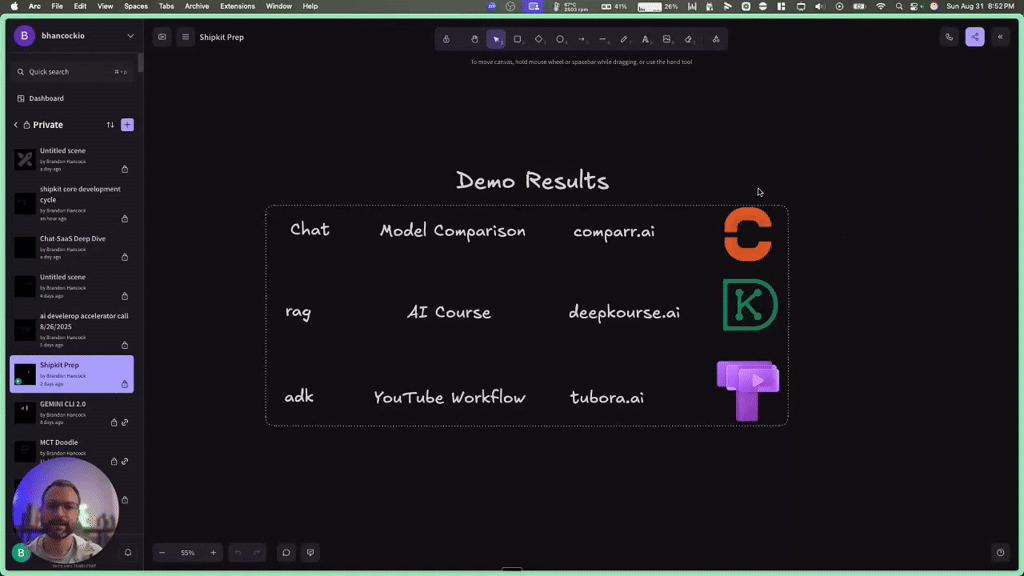The height and width of the screenshot is (576, 1024).
Task: Go back using the Private back chevron
Action: tap(16, 125)
